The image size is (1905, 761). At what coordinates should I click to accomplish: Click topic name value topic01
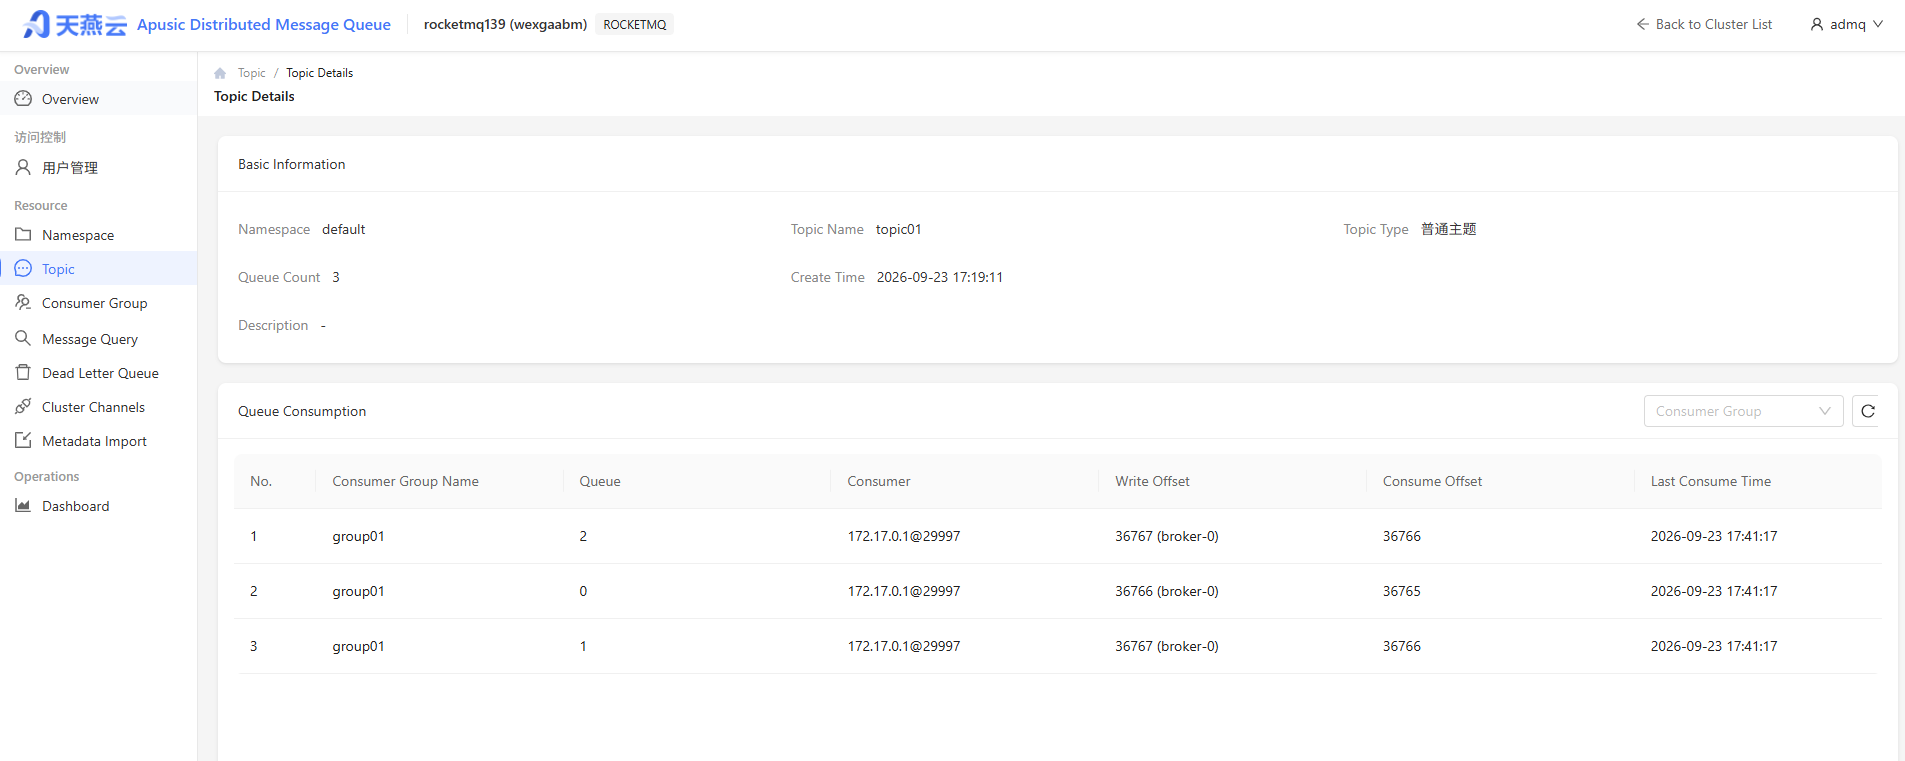899,229
